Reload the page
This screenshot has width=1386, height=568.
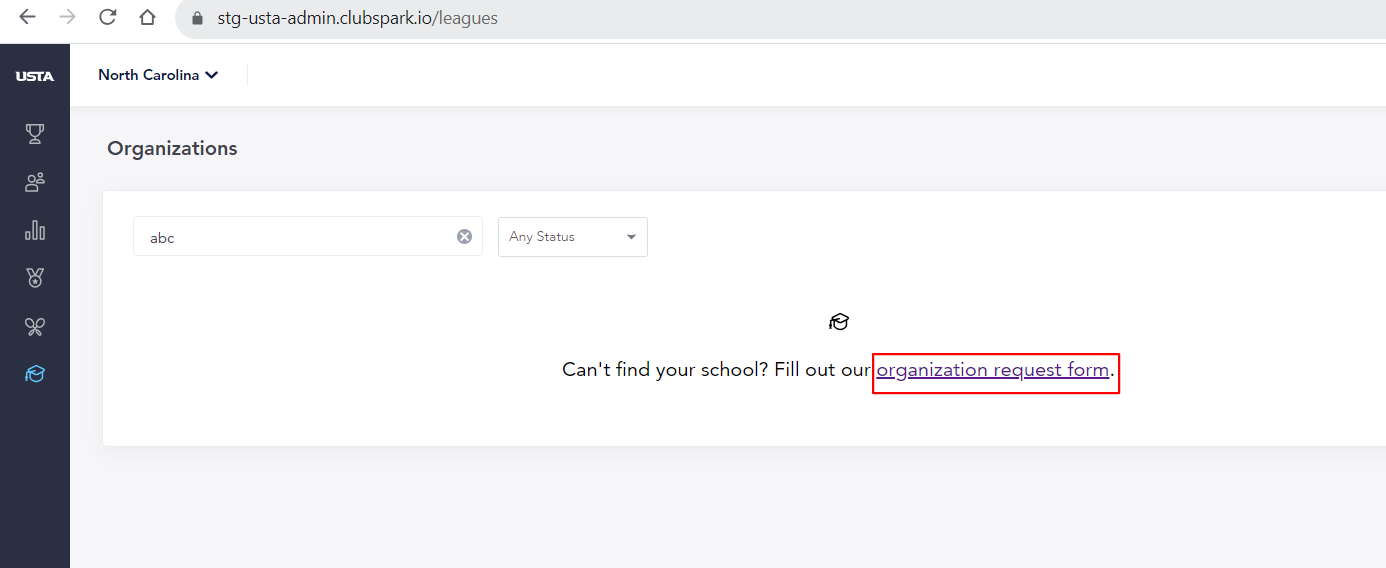107,18
